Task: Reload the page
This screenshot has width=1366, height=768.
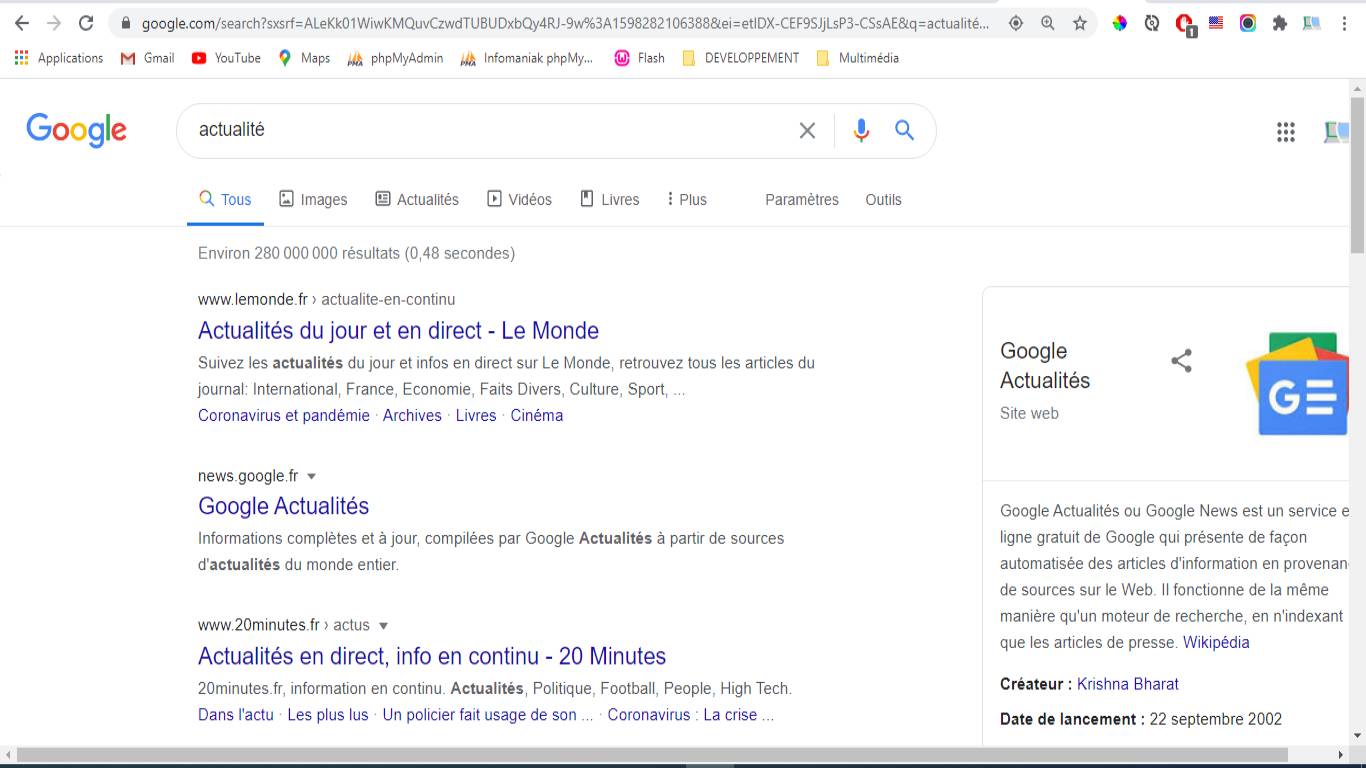Action: pyautogui.click(x=86, y=23)
